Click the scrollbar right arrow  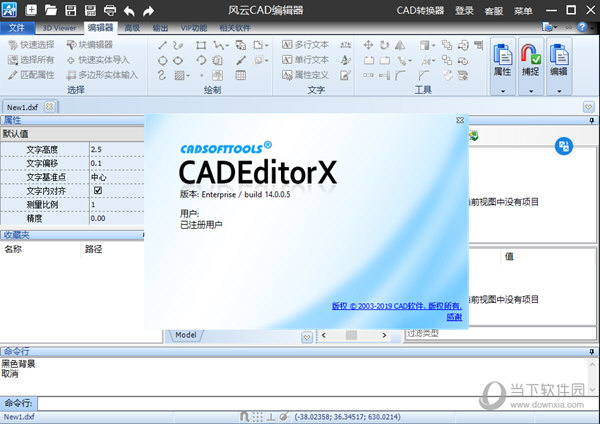tap(384, 335)
